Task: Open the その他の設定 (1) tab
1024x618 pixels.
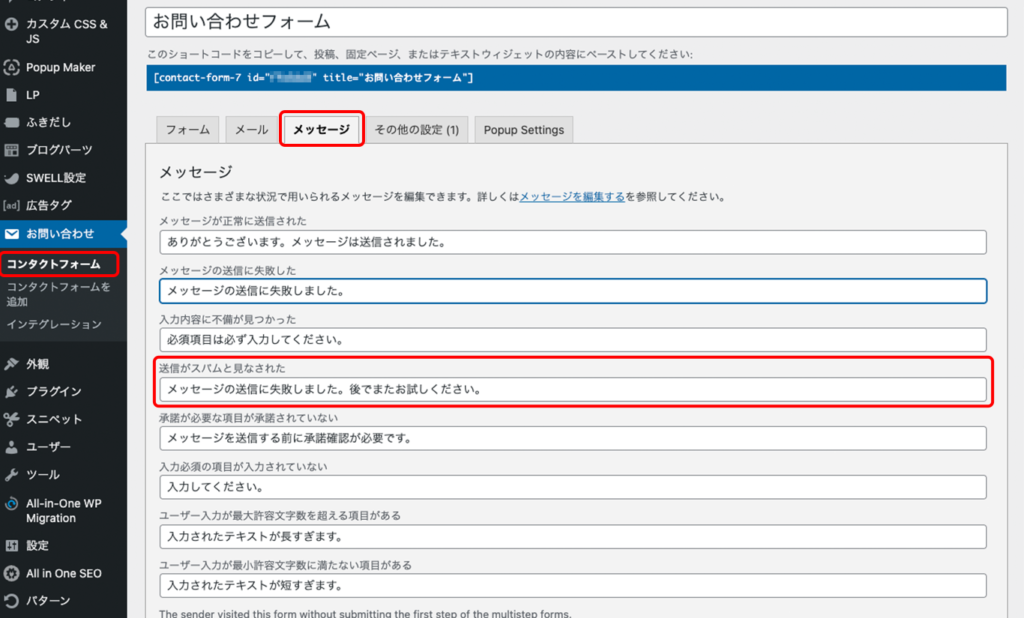Action: tap(416, 130)
